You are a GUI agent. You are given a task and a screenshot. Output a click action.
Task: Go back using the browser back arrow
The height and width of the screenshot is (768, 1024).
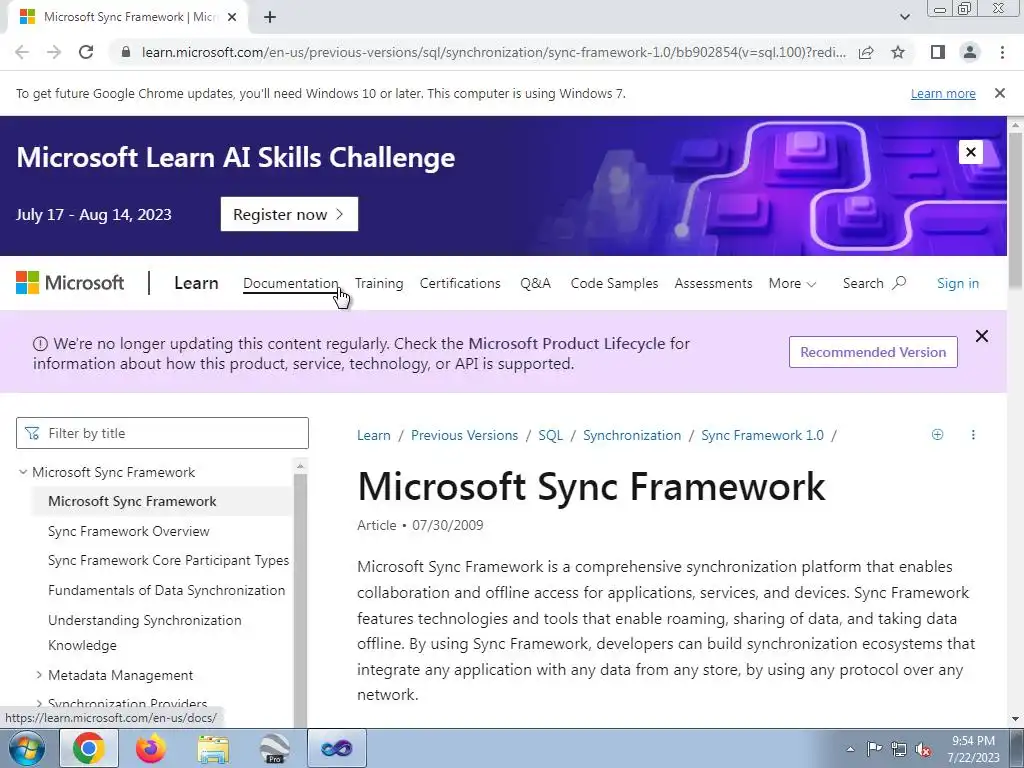[22, 52]
